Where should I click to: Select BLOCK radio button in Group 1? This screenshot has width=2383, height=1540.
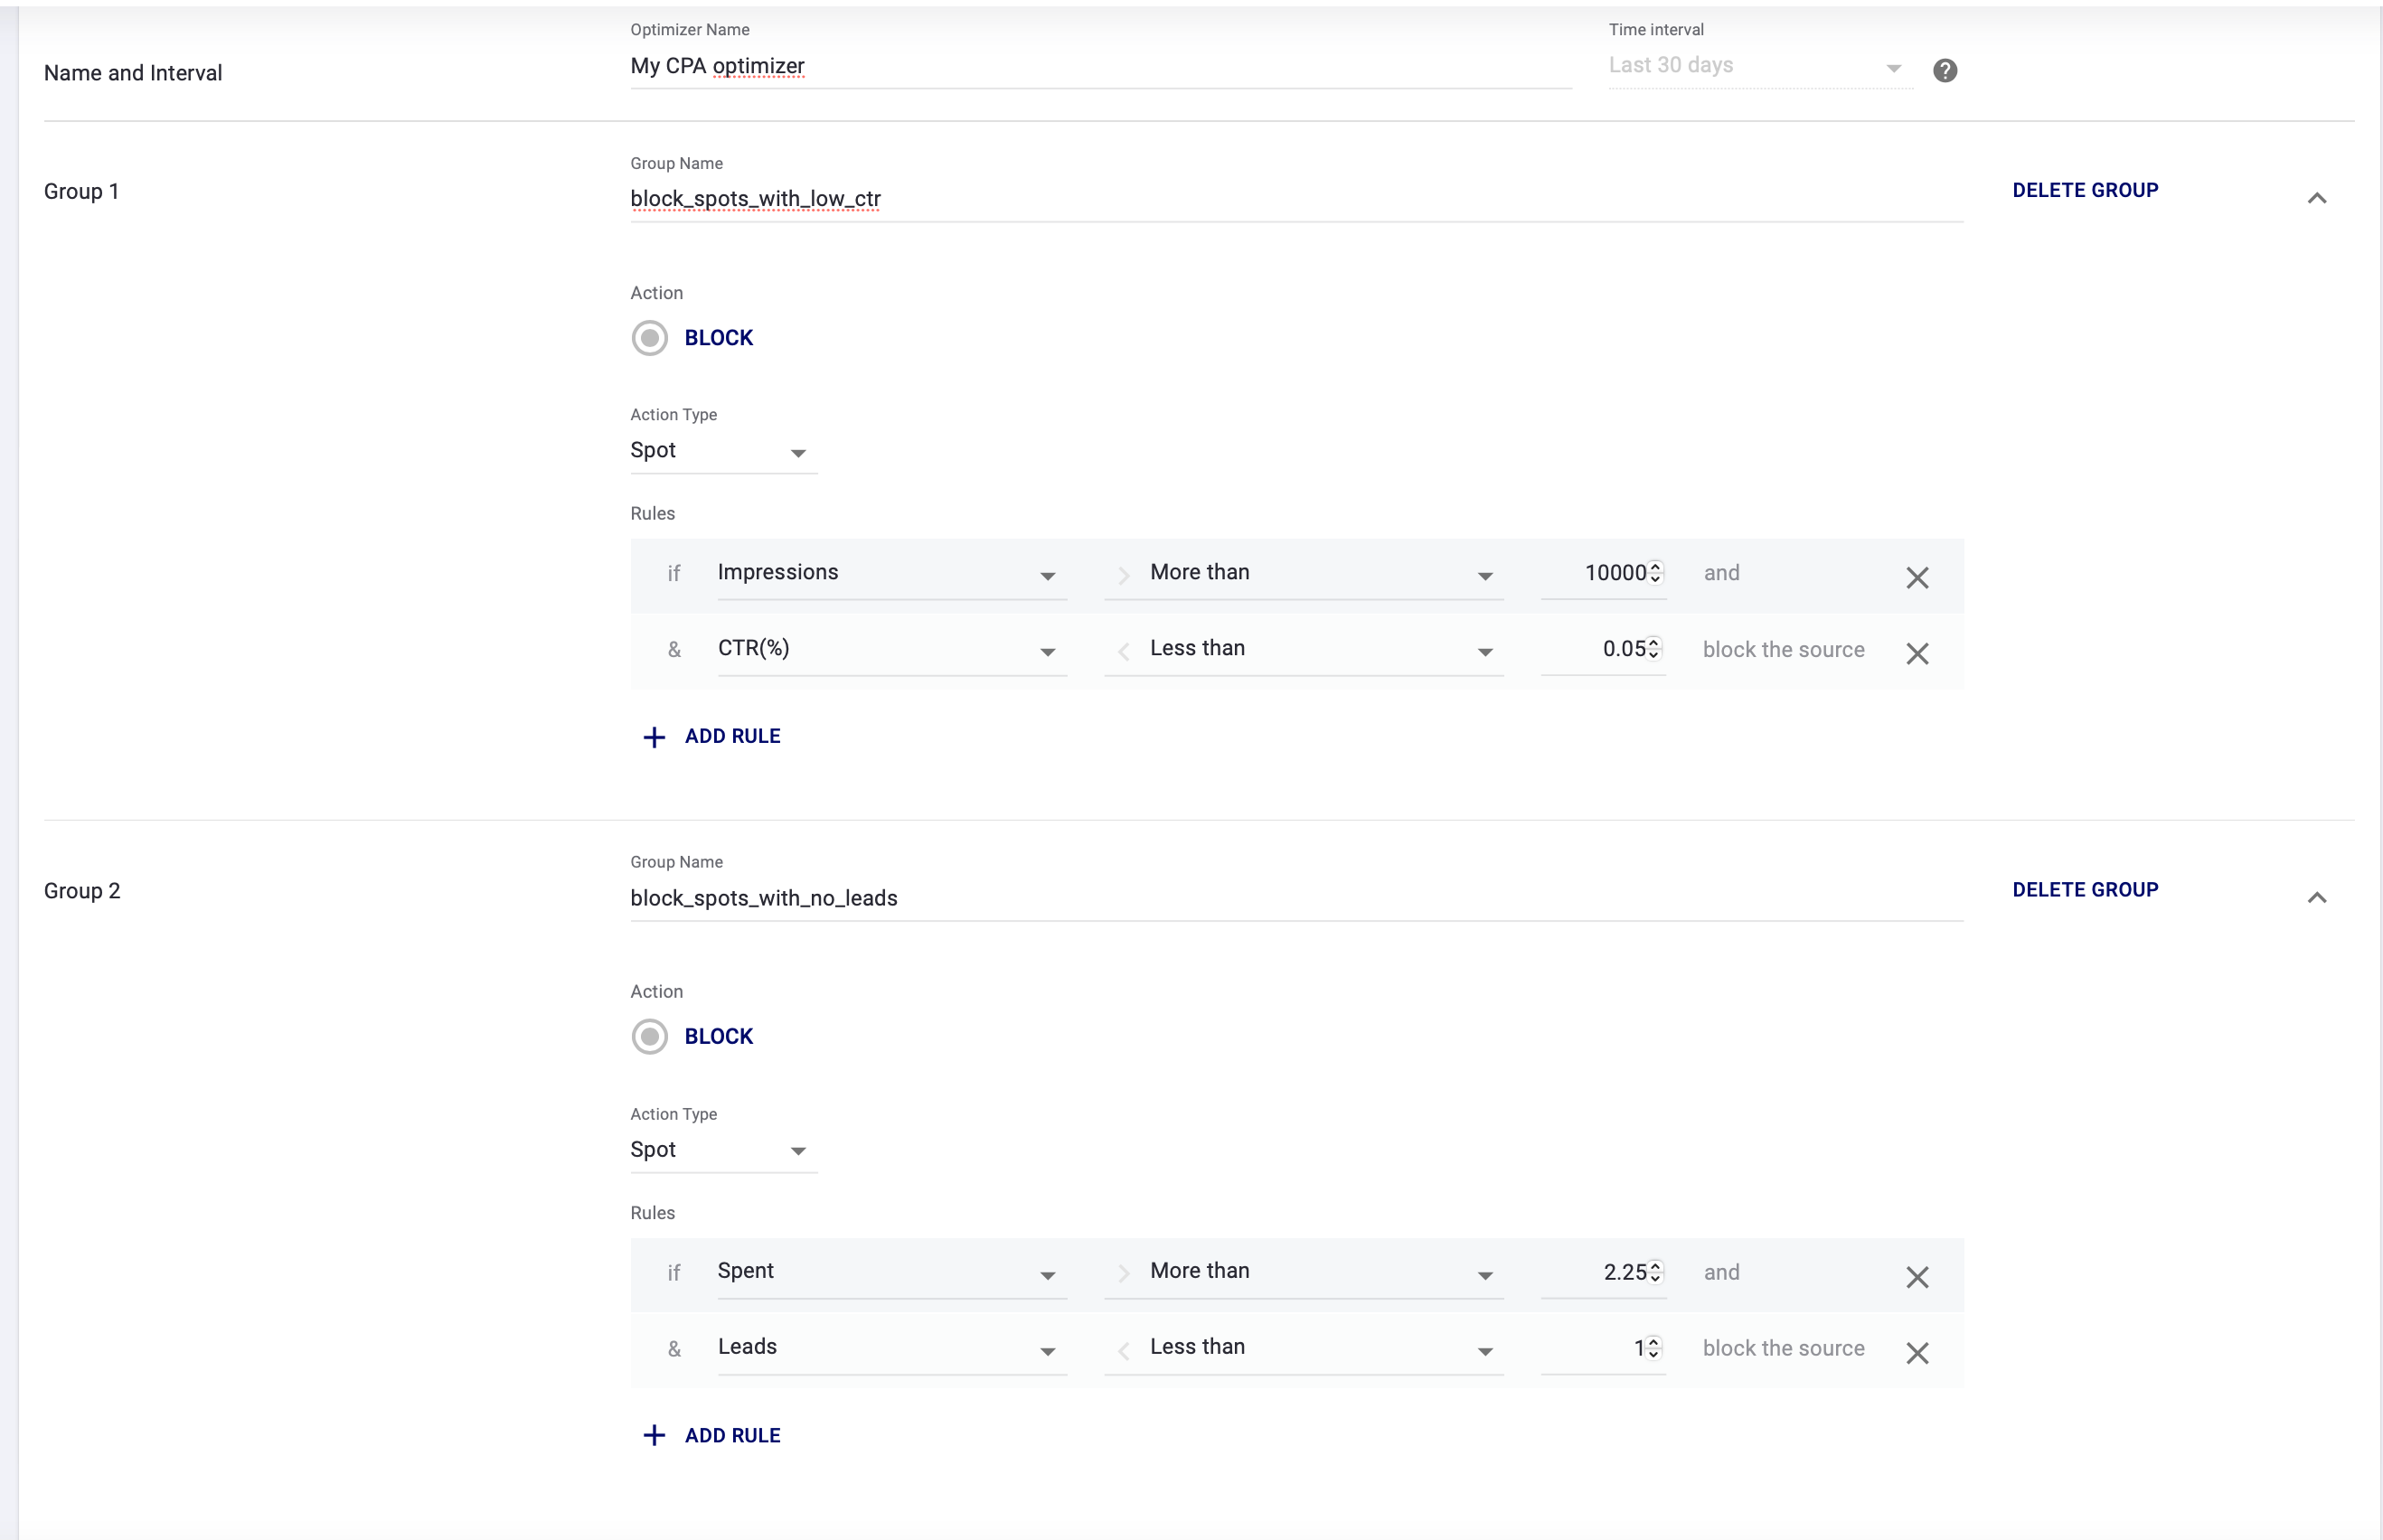tap(650, 337)
